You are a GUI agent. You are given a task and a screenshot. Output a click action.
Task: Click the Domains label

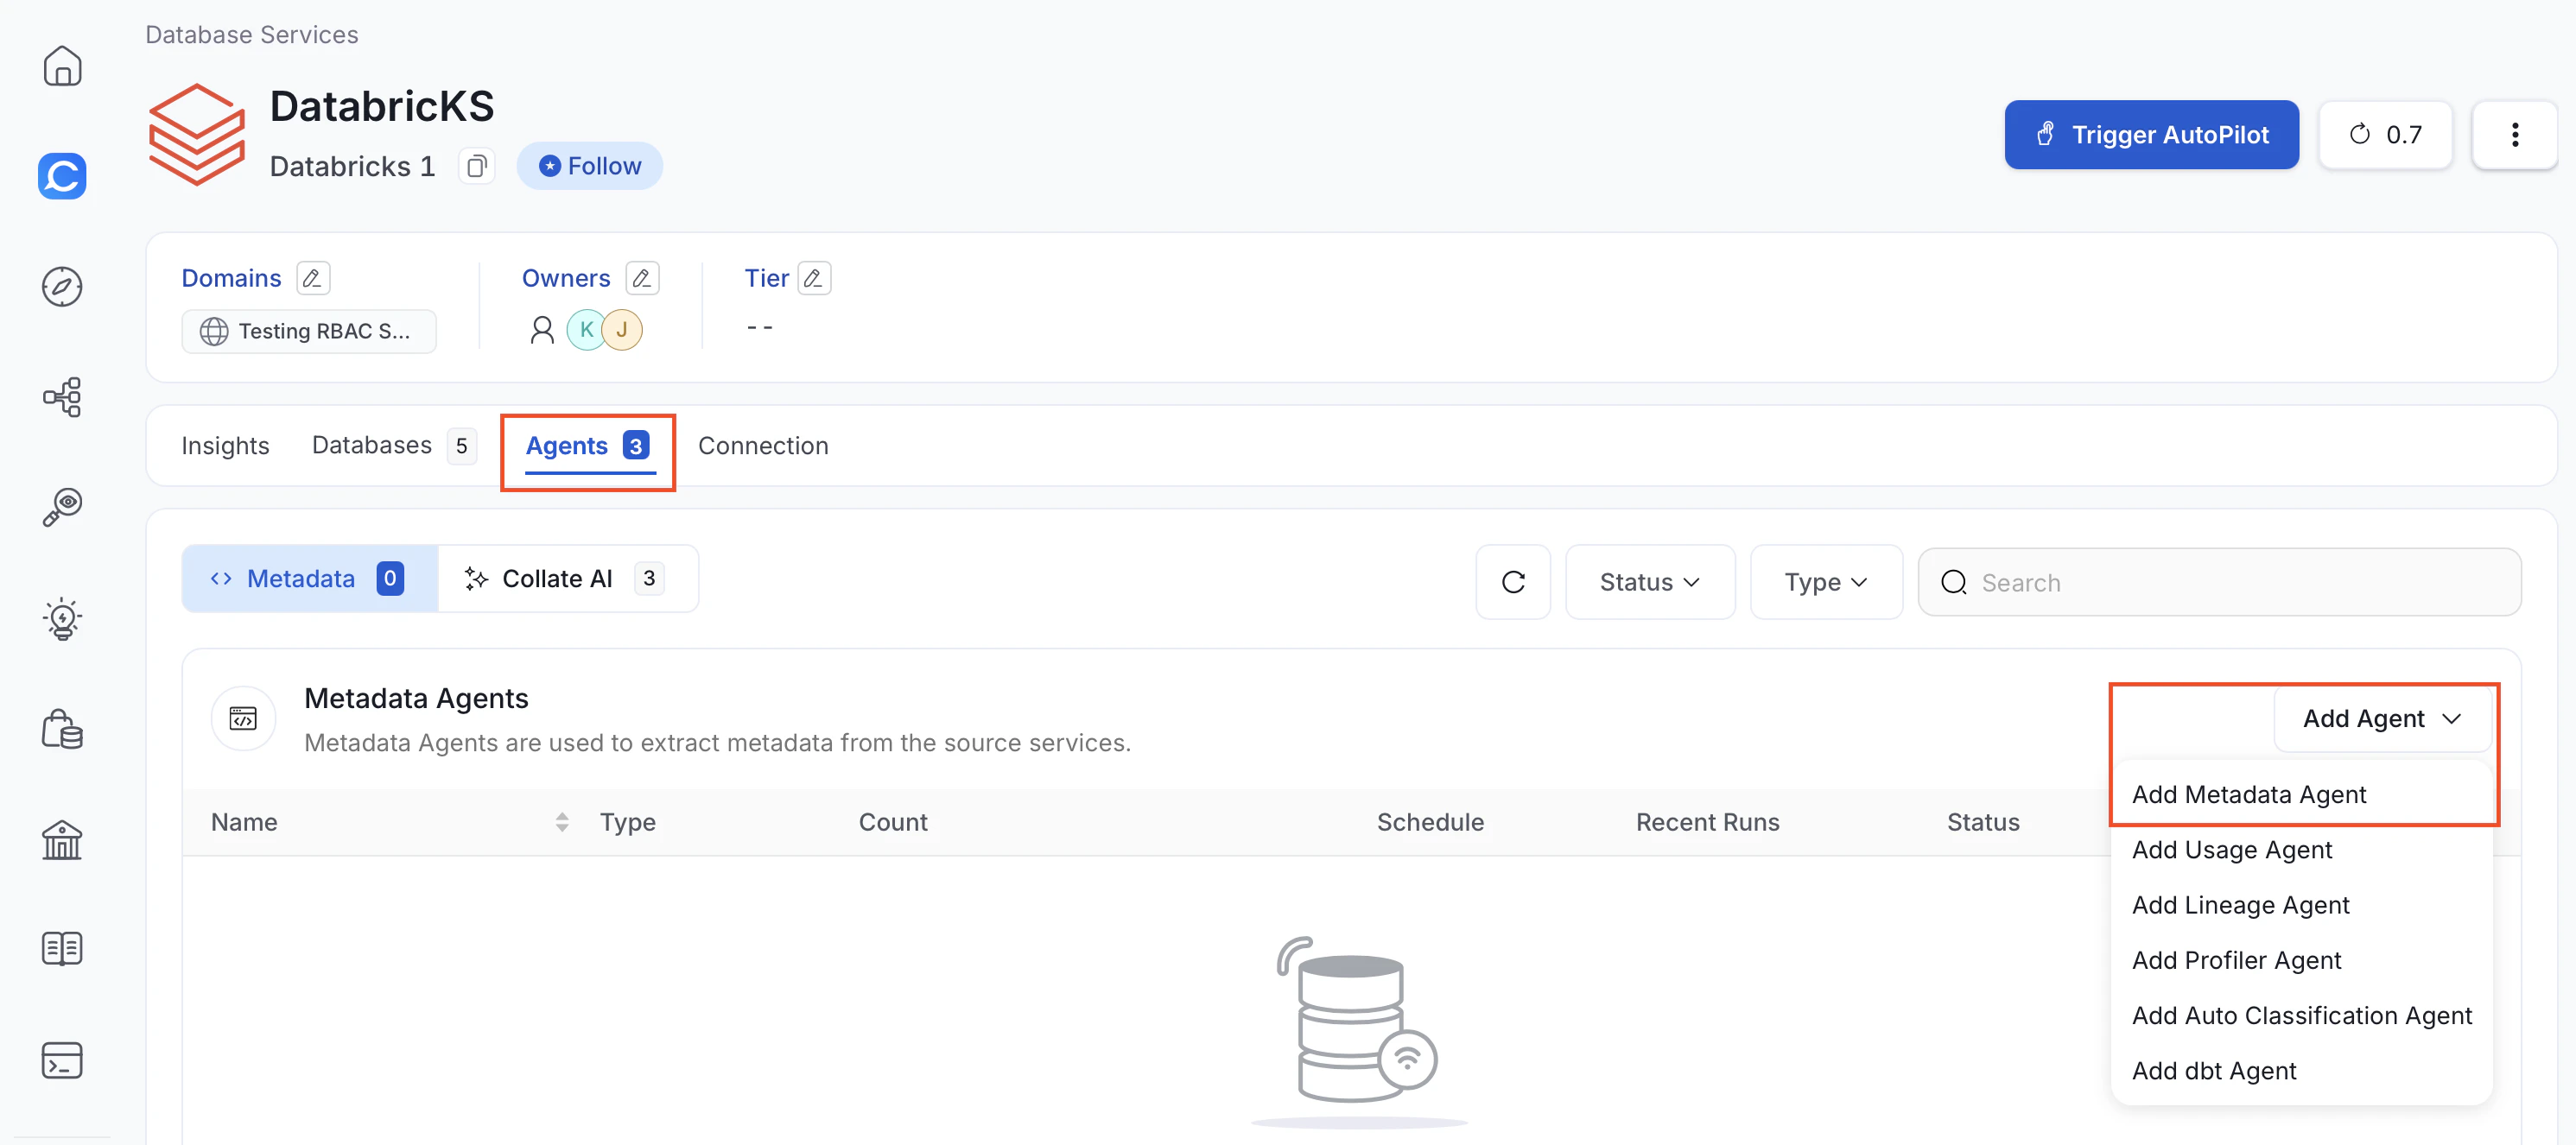click(x=231, y=278)
